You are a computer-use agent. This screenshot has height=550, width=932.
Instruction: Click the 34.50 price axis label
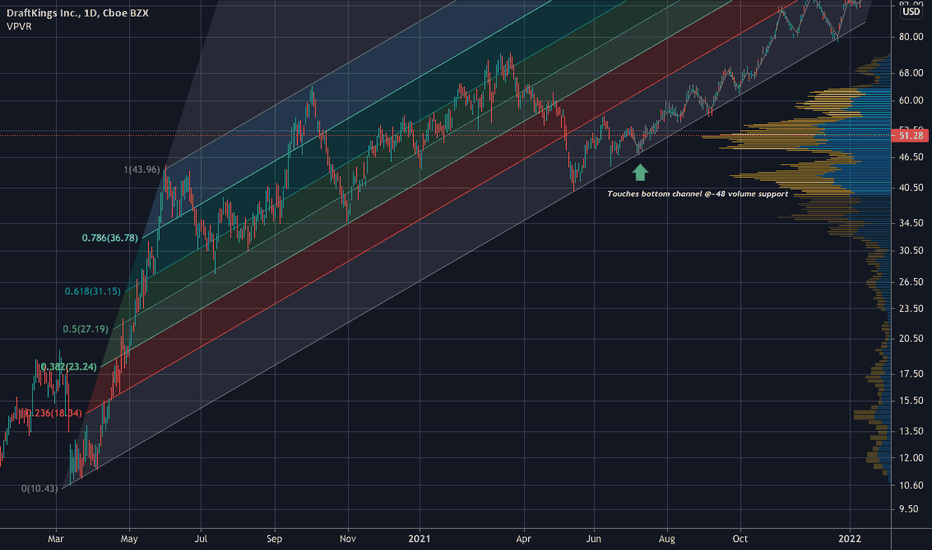[911, 223]
